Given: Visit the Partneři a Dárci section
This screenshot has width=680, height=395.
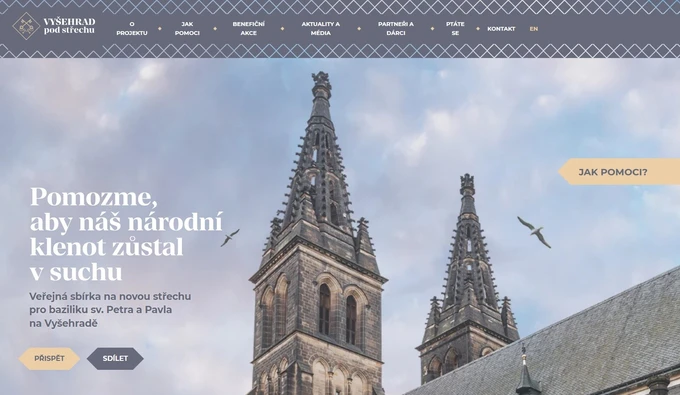Looking at the screenshot, I should [396, 29].
